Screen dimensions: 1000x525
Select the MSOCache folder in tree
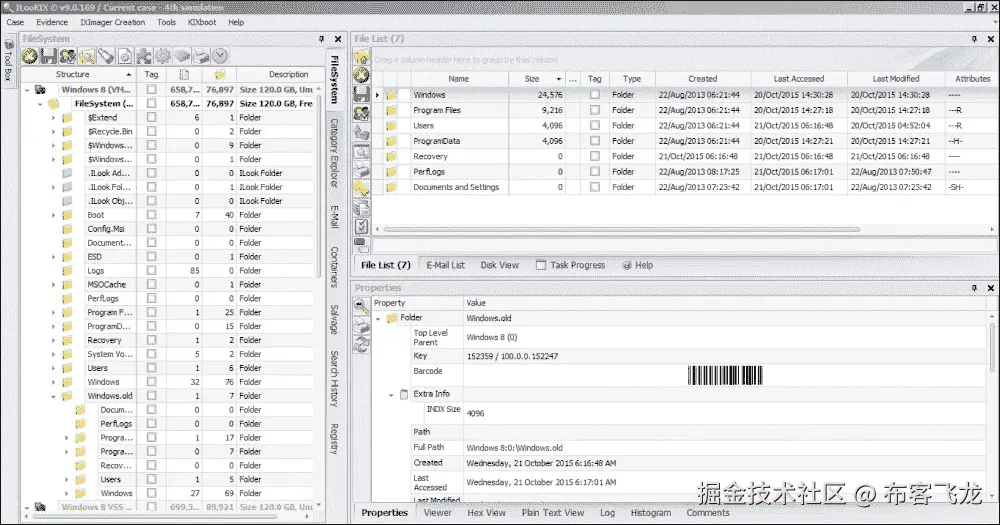[x=107, y=285]
